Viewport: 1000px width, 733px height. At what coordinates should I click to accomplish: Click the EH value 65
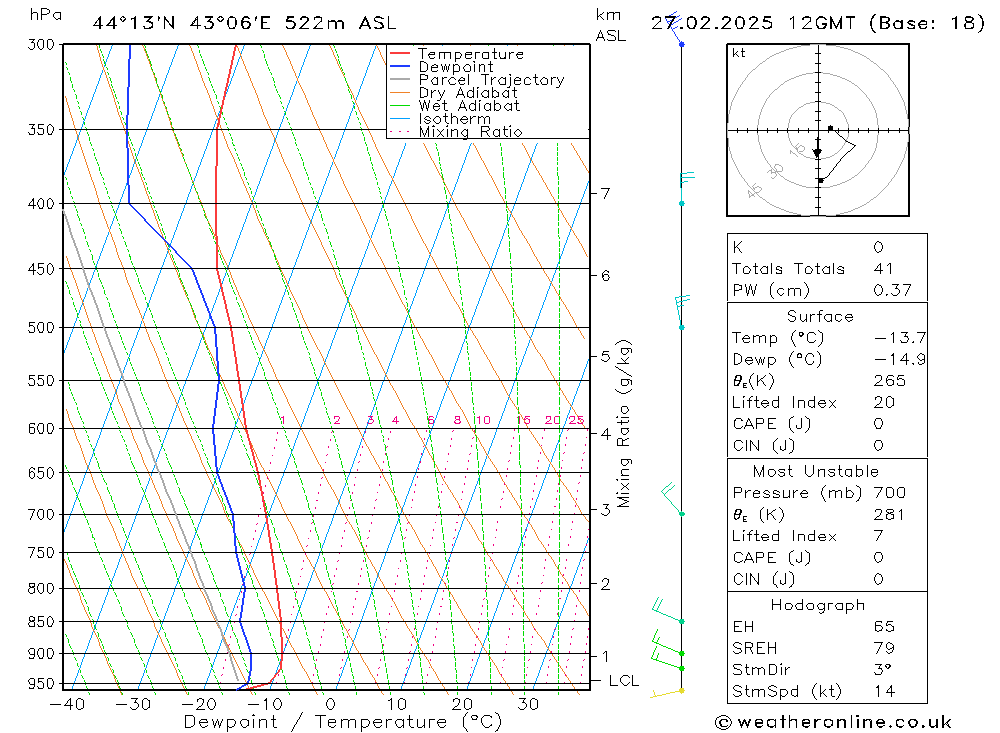click(x=884, y=626)
